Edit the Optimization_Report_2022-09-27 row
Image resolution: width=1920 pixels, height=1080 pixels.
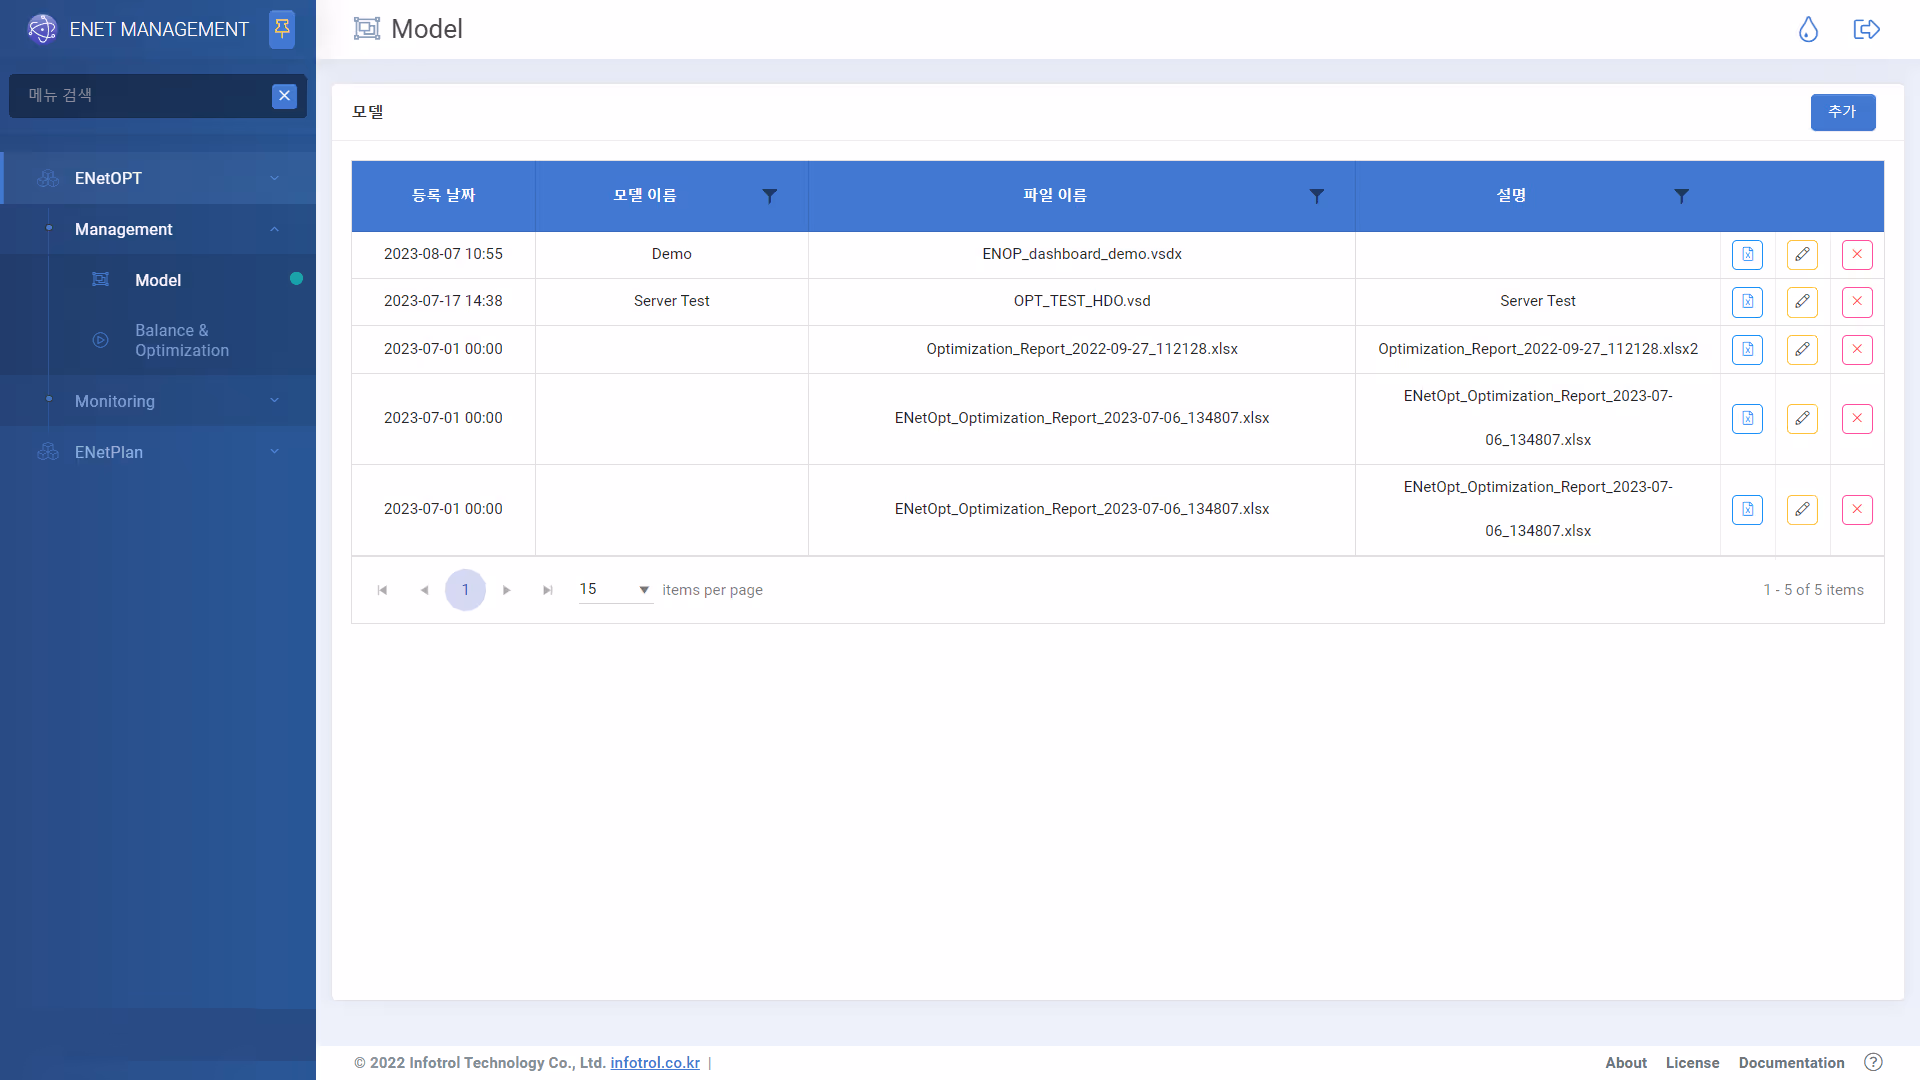pyautogui.click(x=1802, y=349)
